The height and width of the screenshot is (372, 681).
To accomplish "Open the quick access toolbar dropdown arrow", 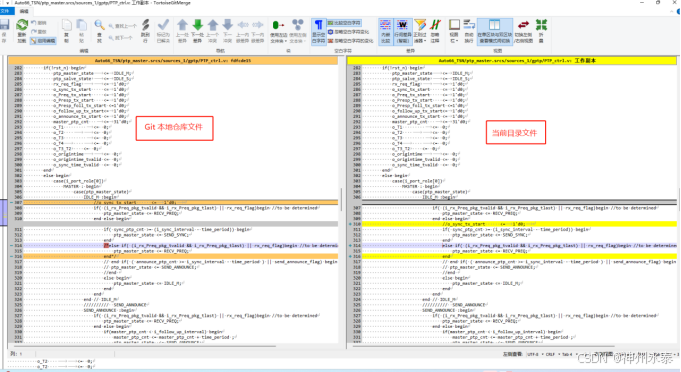I will click(x=7, y=3).
